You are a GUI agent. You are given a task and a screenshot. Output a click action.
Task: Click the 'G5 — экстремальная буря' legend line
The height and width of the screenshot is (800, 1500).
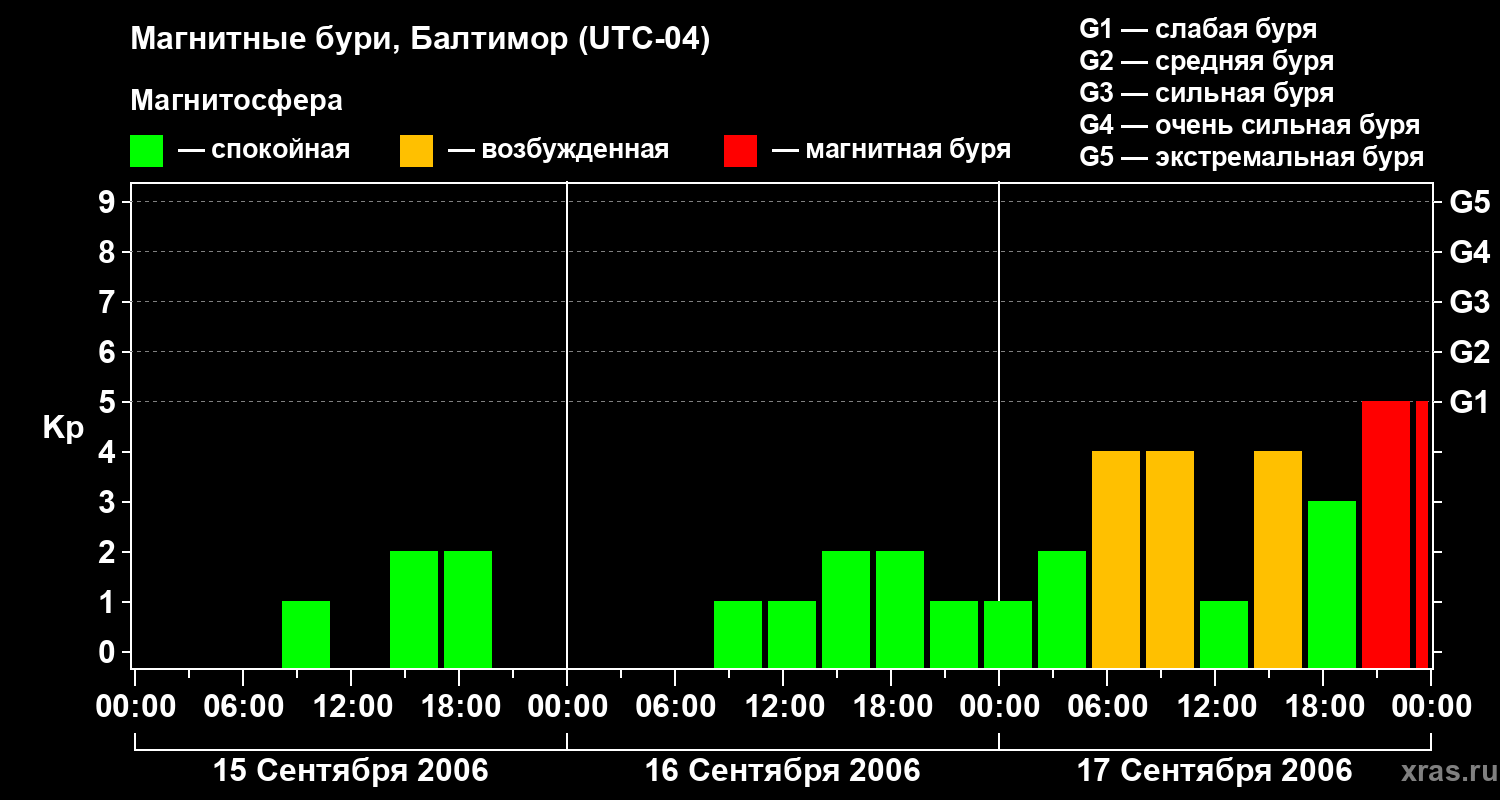(1251, 157)
